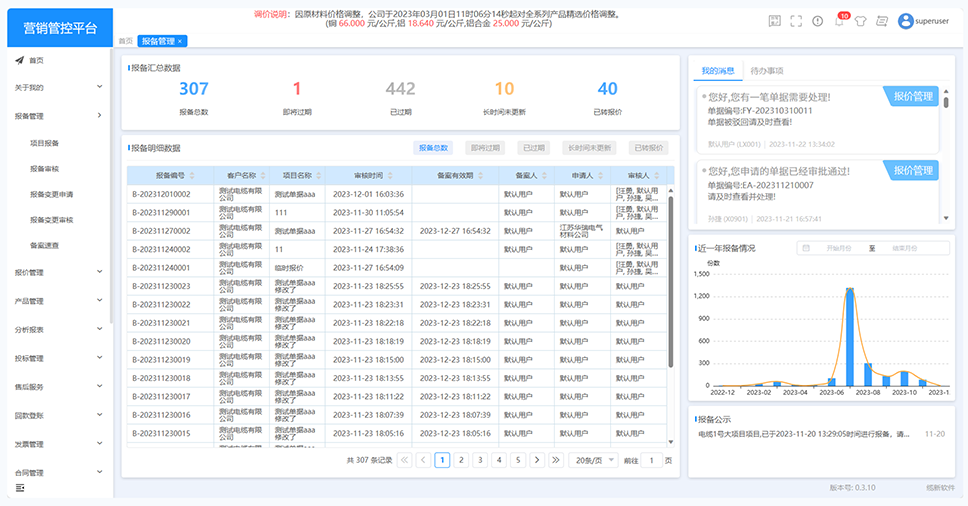Image resolution: width=968 pixels, height=506 pixels.
Task: Switch to the 我的消息 tab
Action: point(718,71)
